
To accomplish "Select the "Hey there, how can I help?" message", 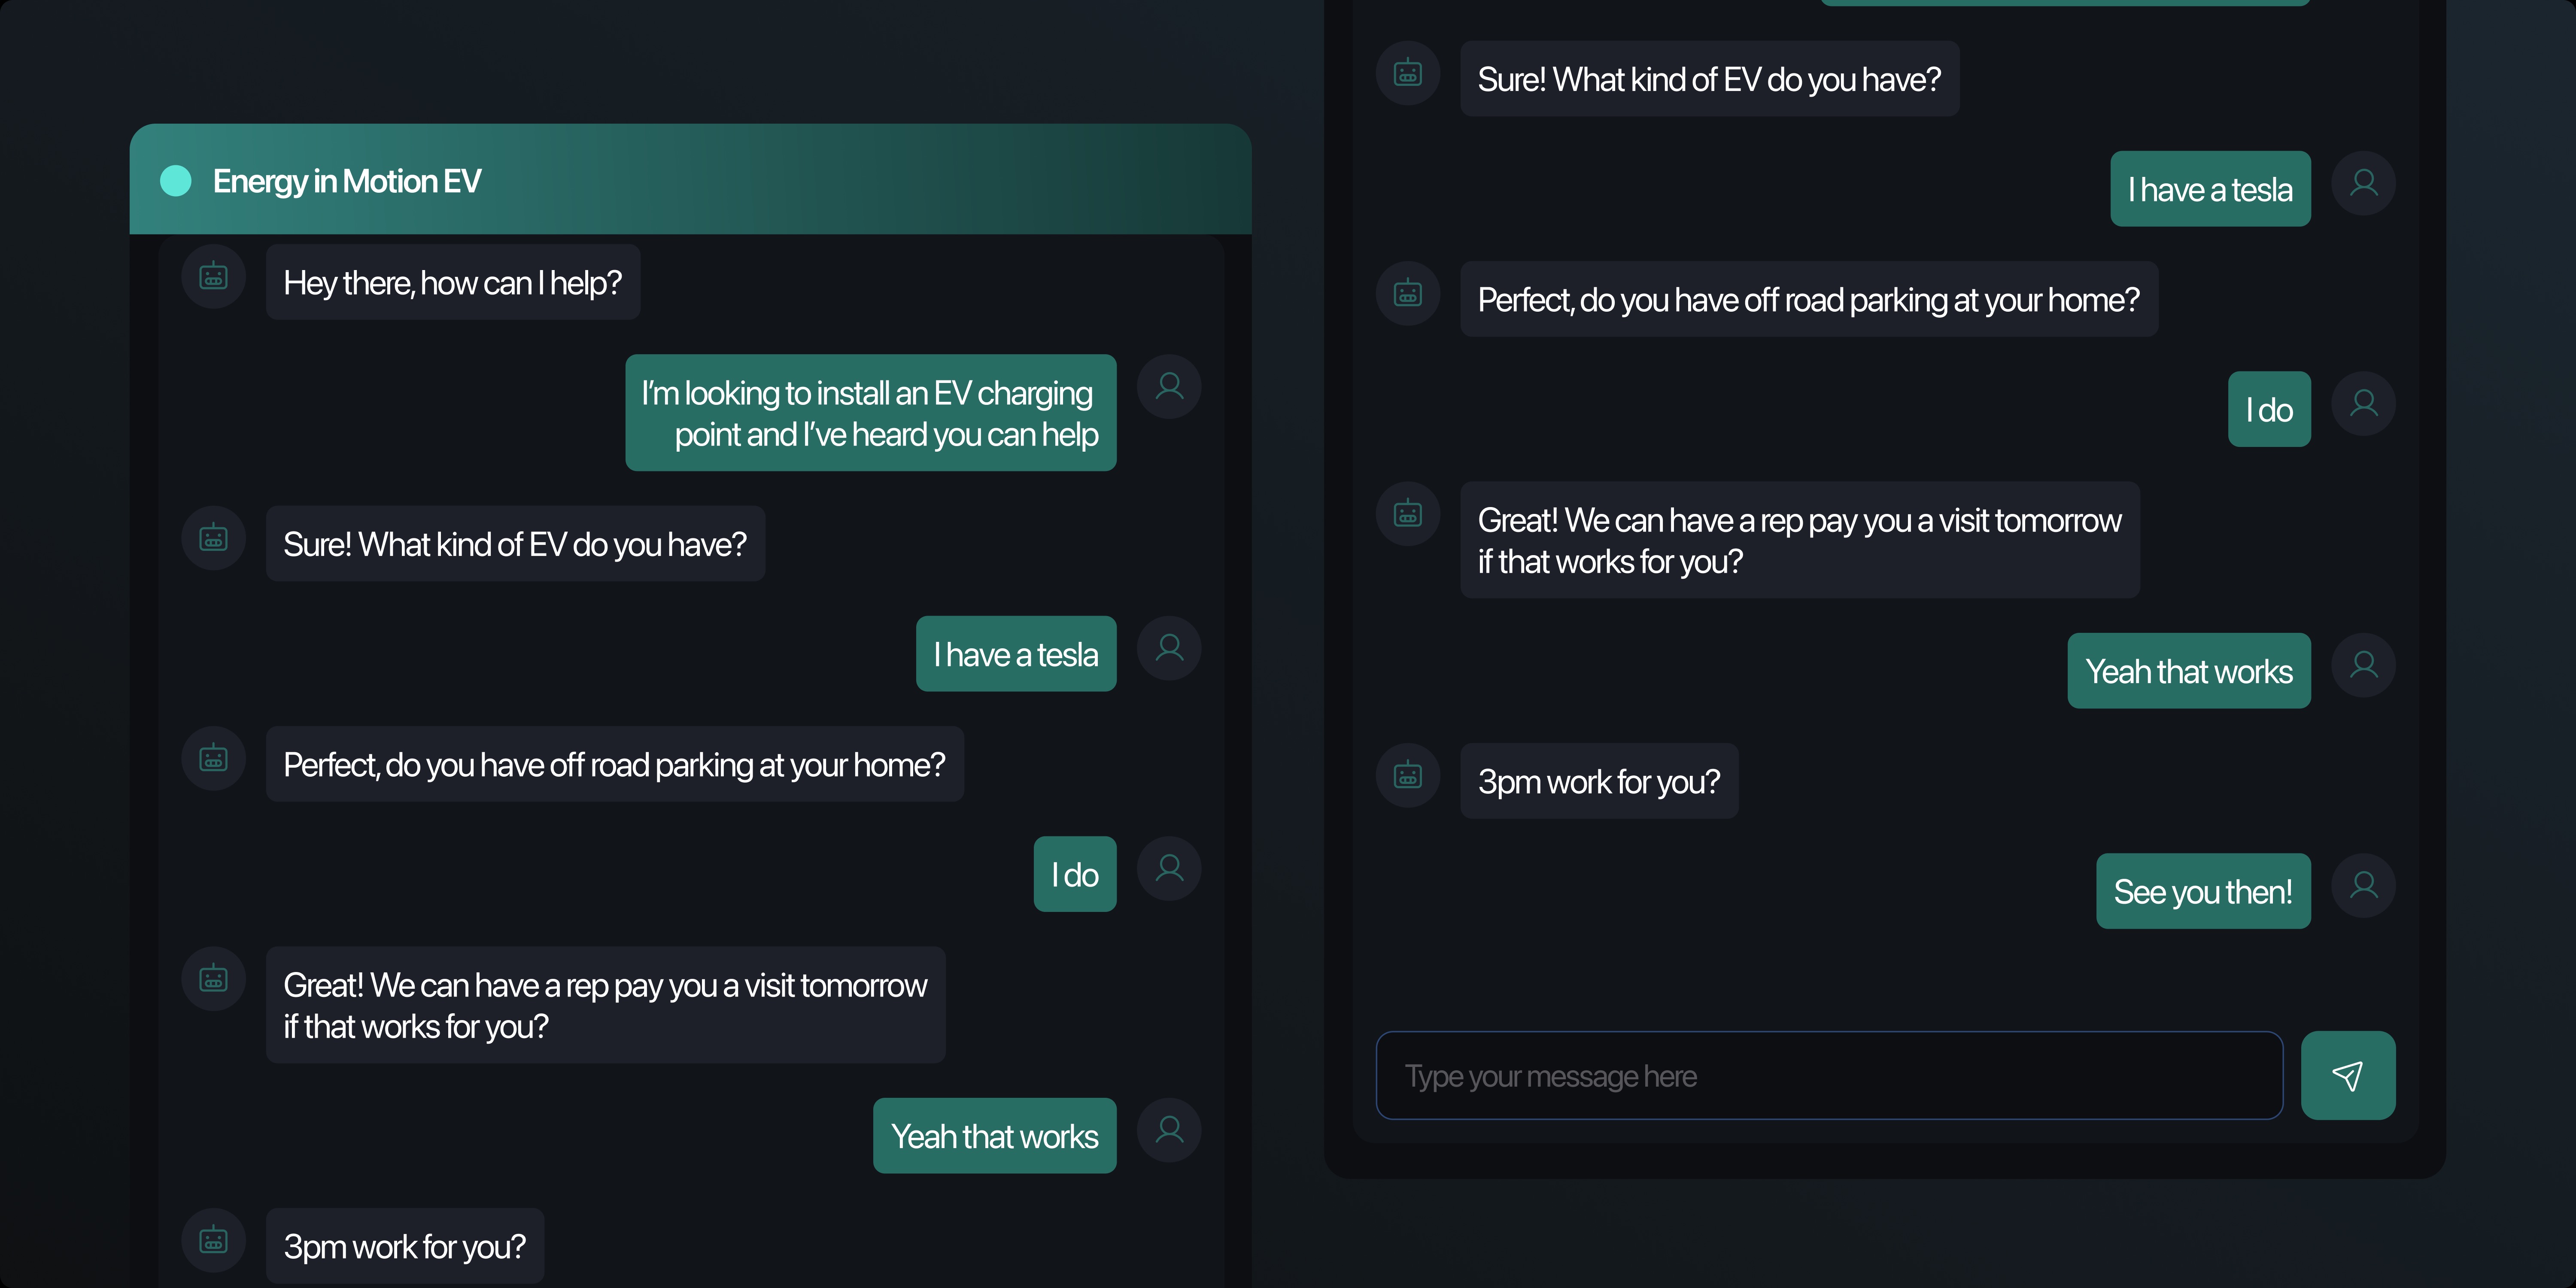I will click(x=452, y=283).
